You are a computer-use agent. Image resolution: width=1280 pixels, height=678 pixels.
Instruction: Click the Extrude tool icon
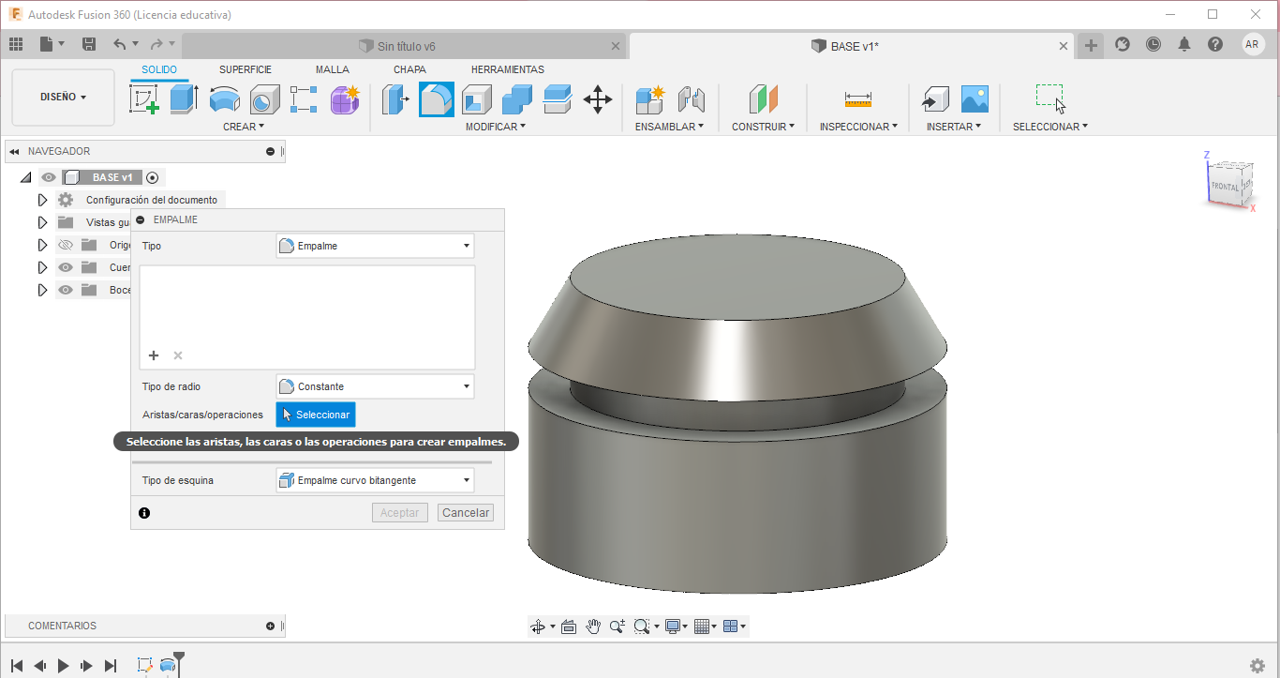[184, 99]
